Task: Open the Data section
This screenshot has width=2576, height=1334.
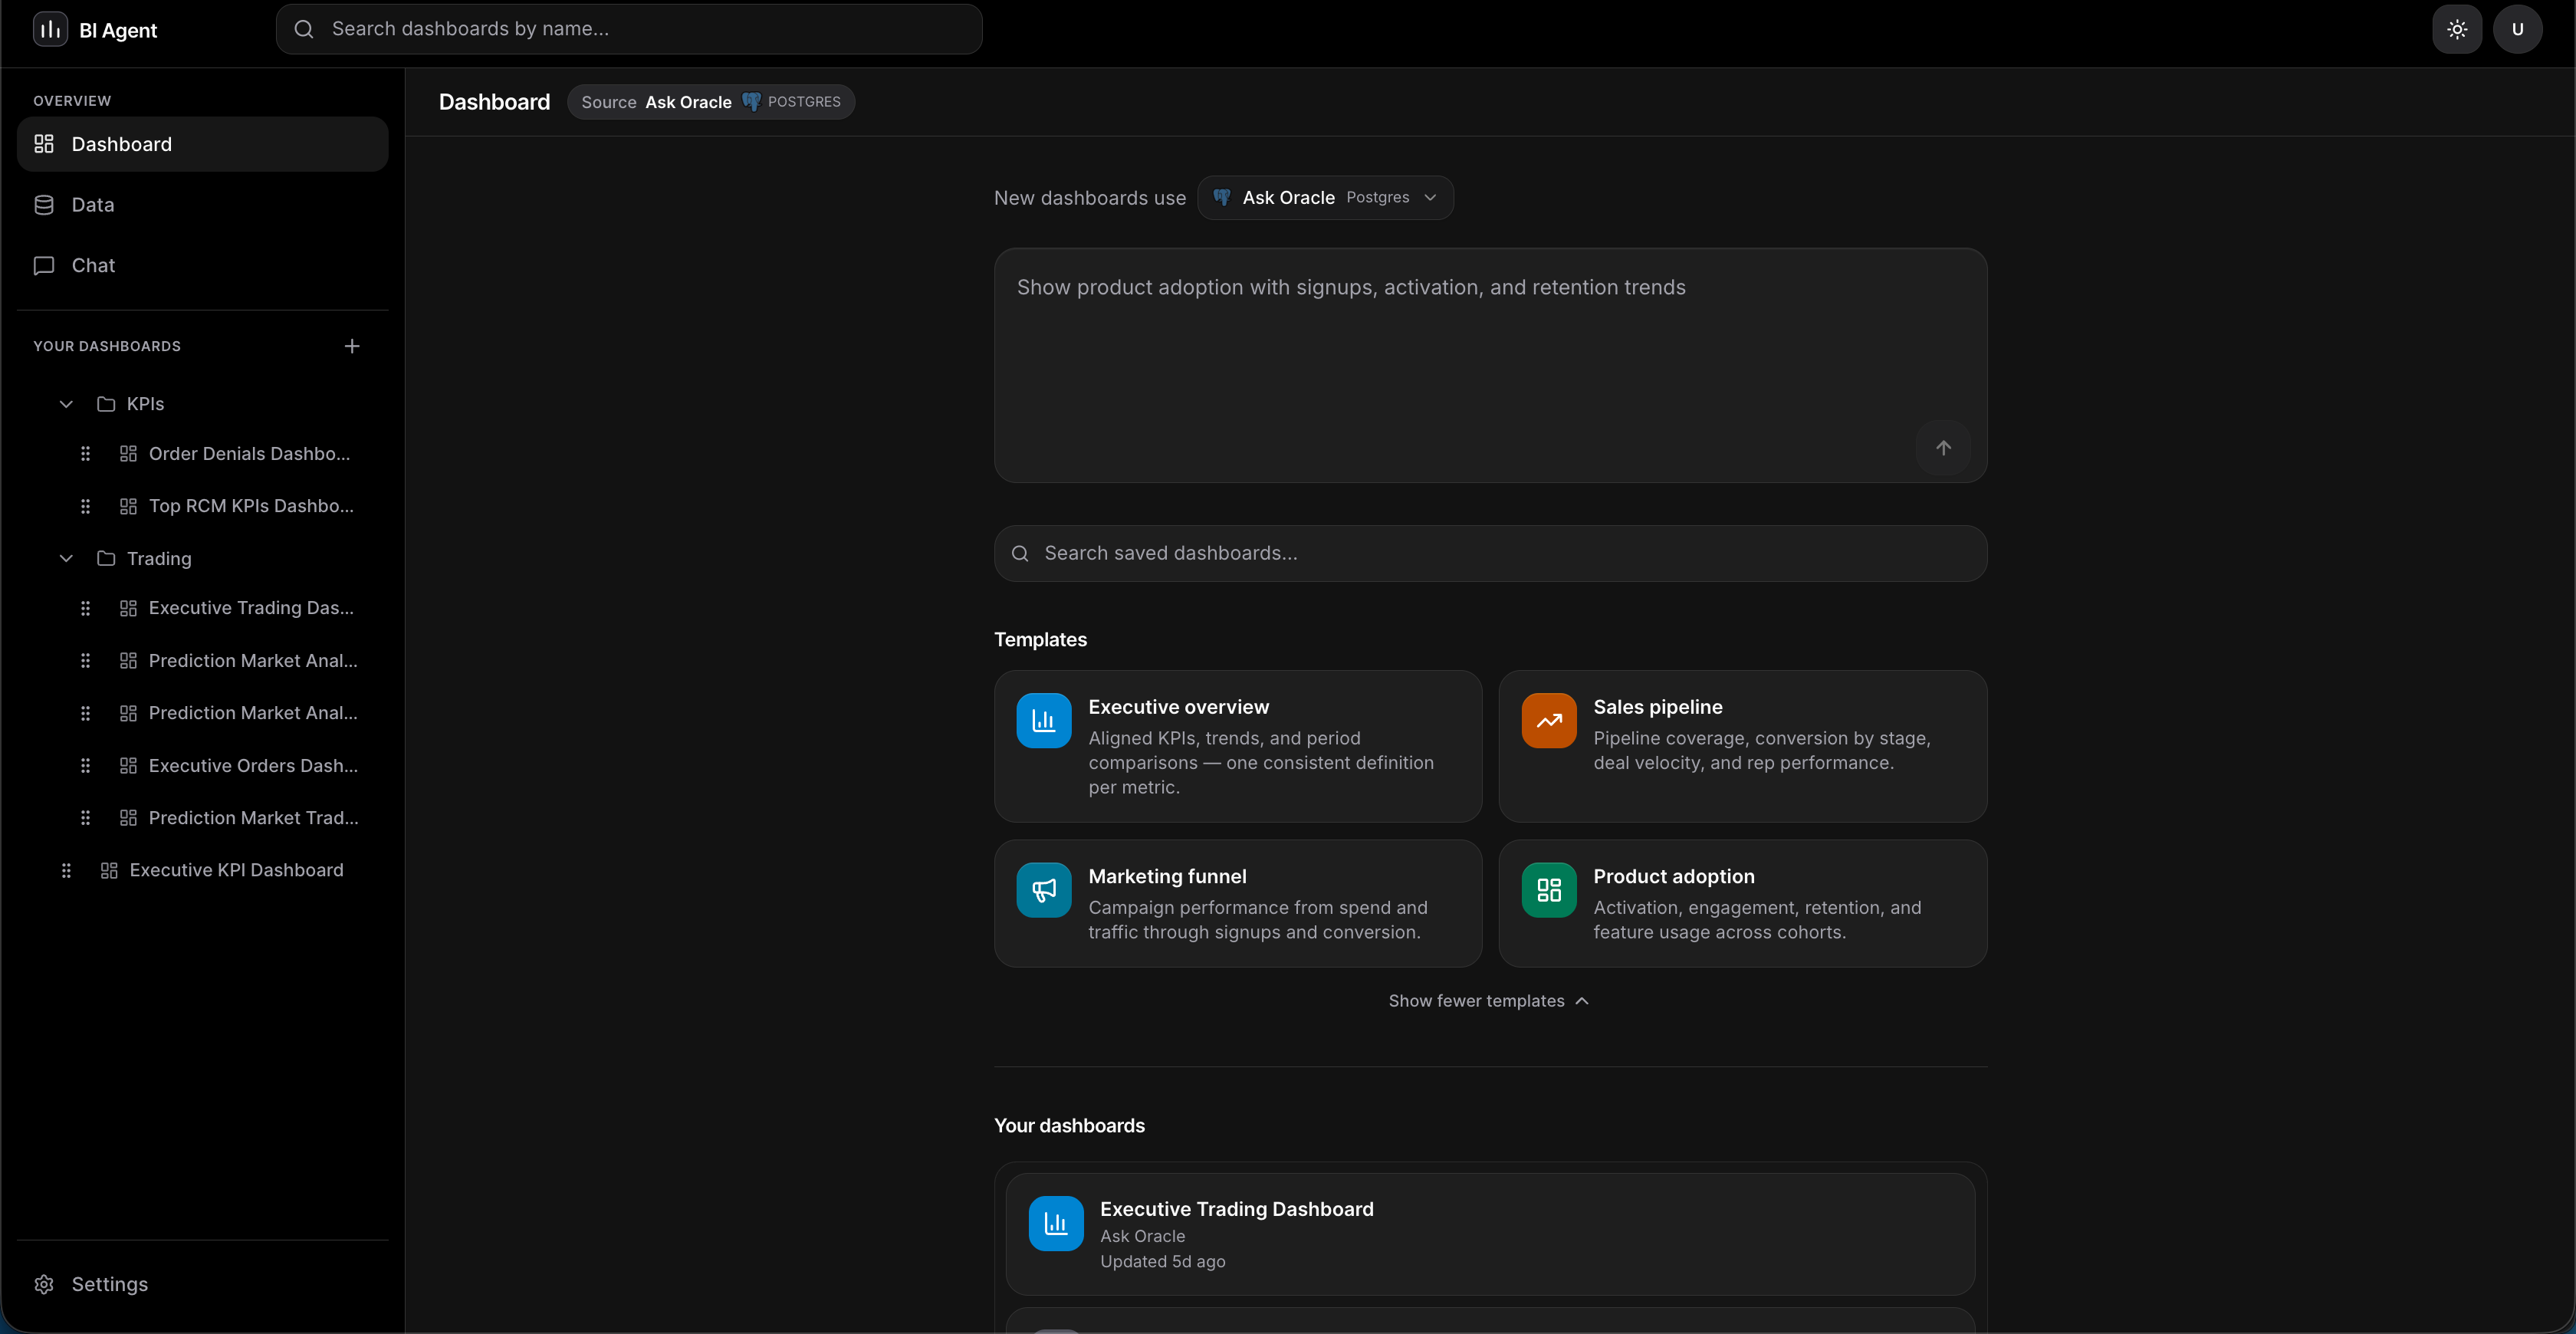Action: click(203, 205)
